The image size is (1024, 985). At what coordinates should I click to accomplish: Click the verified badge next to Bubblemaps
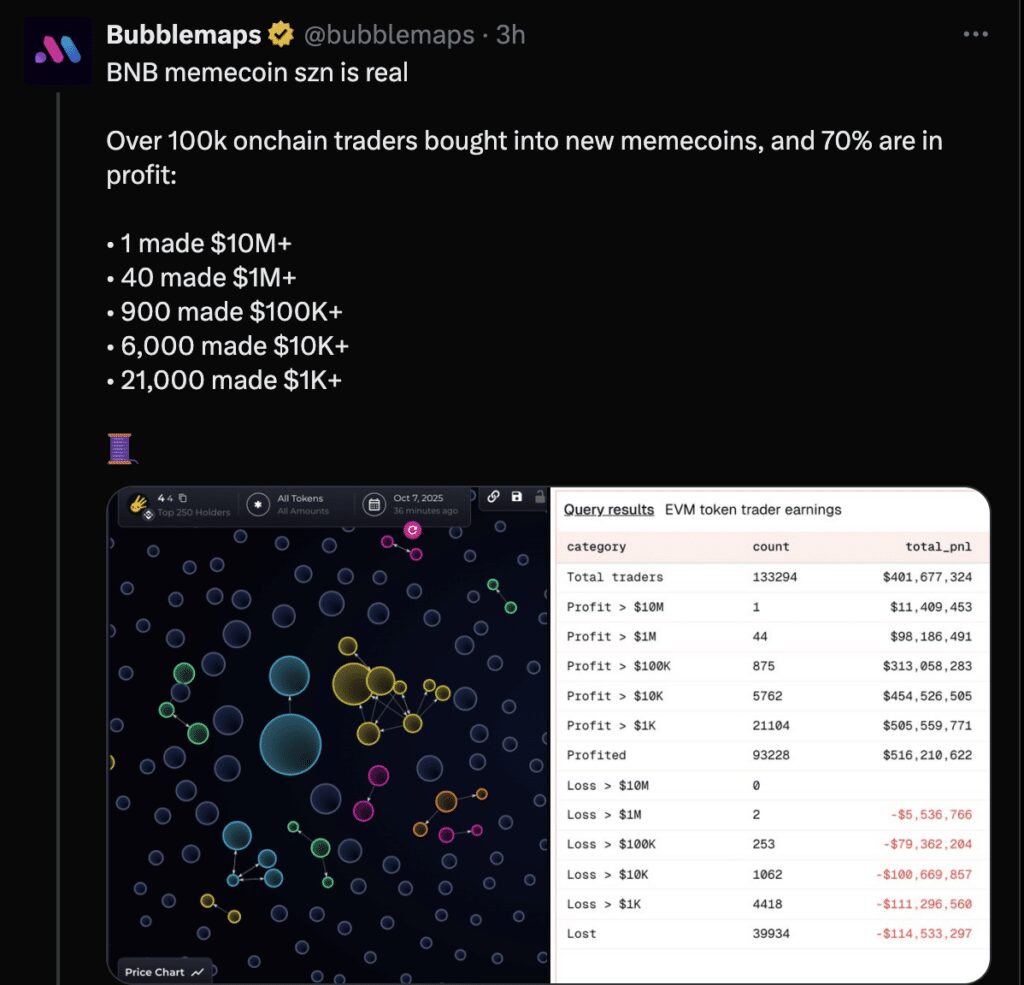point(280,33)
